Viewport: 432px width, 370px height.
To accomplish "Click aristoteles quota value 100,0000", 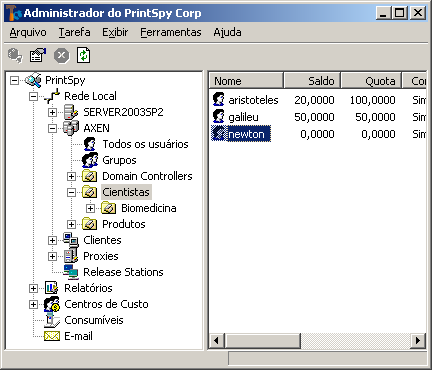I will click(373, 100).
